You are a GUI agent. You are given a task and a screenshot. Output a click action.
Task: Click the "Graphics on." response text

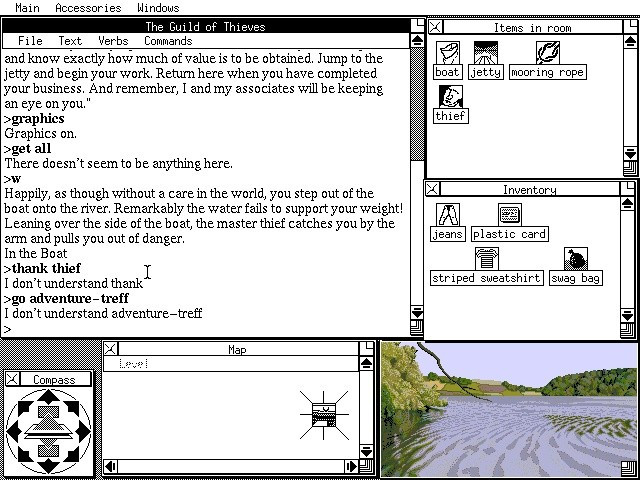click(40, 133)
